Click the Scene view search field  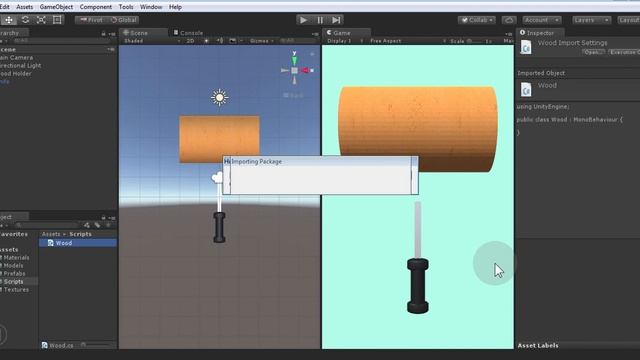[298, 41]
